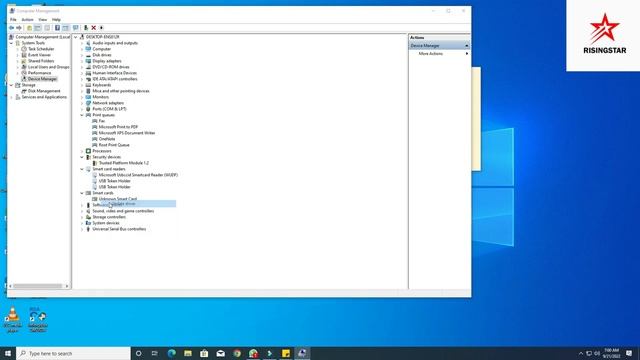This screenshot has height=360, width=640.
Task: Select Trusted Platform Module 1.2 device
Action: click(124, 163)
